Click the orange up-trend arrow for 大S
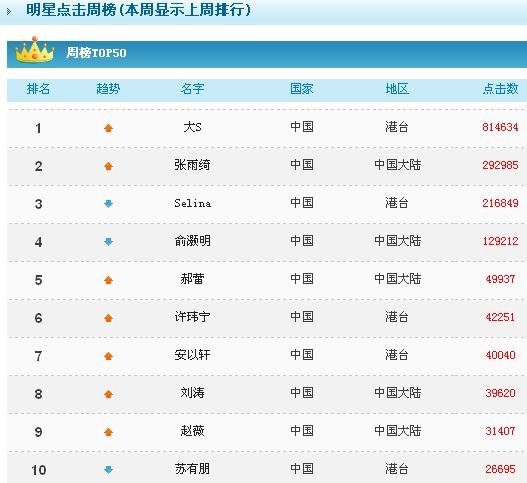 tap(108, 128)
